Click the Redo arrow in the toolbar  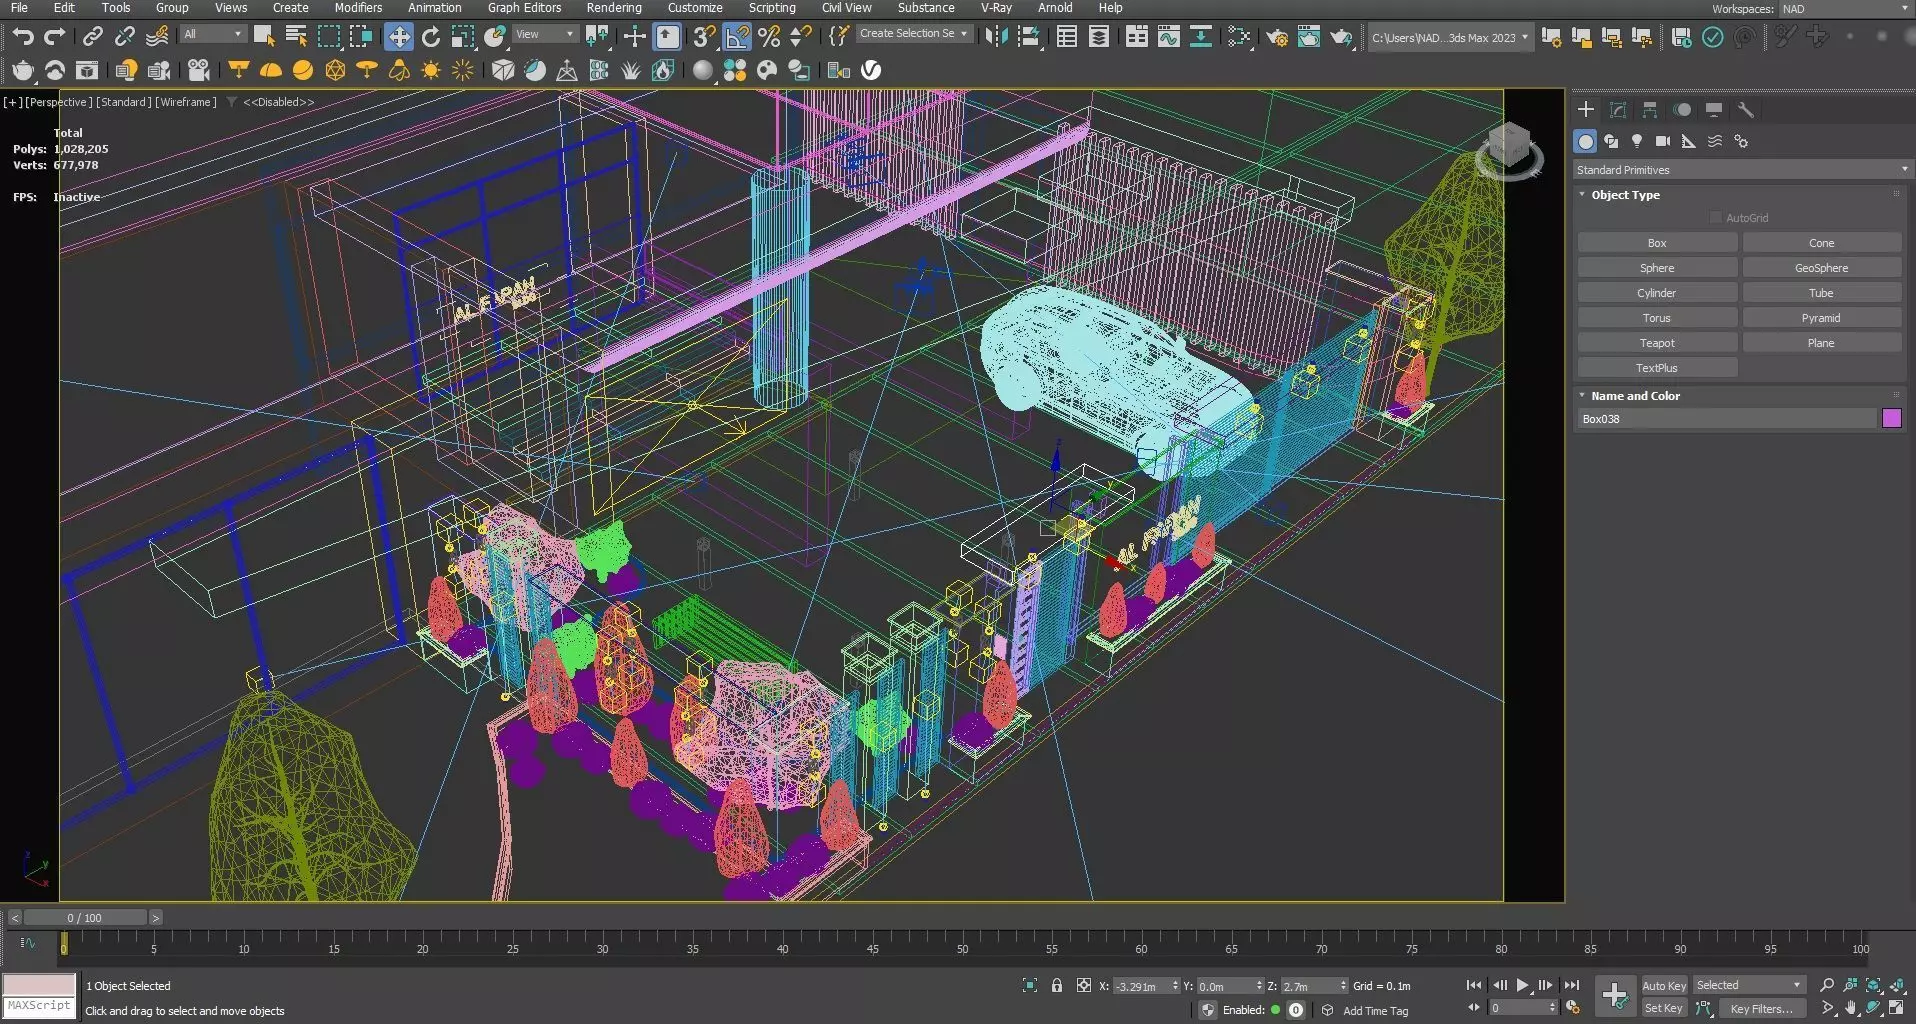click(x=55, y=37)
